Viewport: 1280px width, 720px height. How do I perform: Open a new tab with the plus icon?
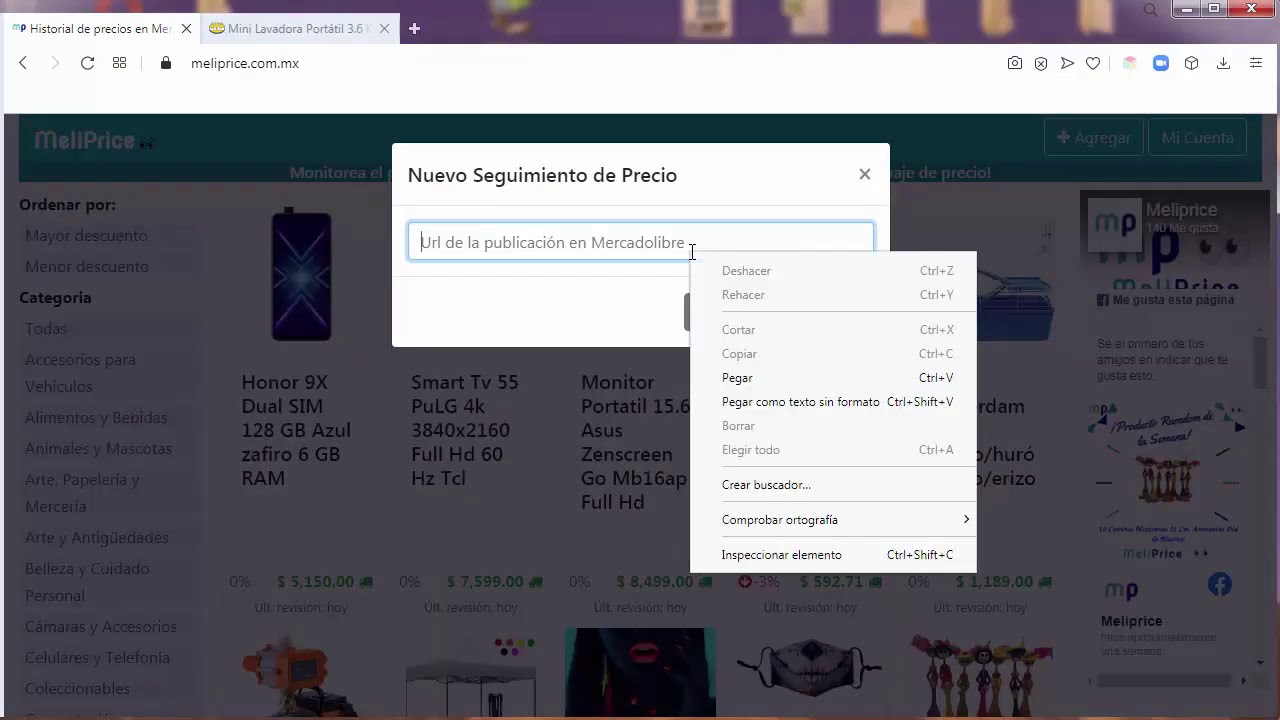(x=414, y=29)
